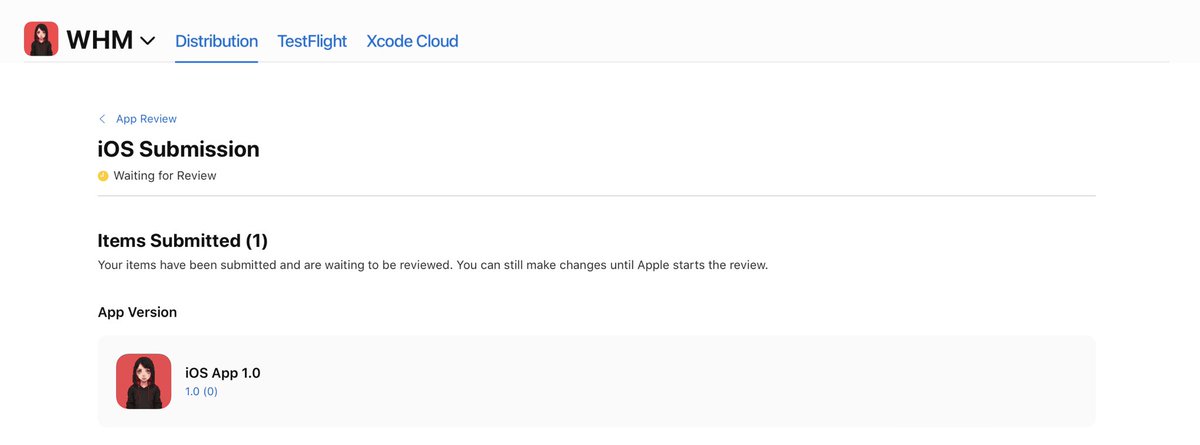This screenshot has height=445, width=1200.
Task: Click the WHM app icon in header
Action: pos(41,39)
